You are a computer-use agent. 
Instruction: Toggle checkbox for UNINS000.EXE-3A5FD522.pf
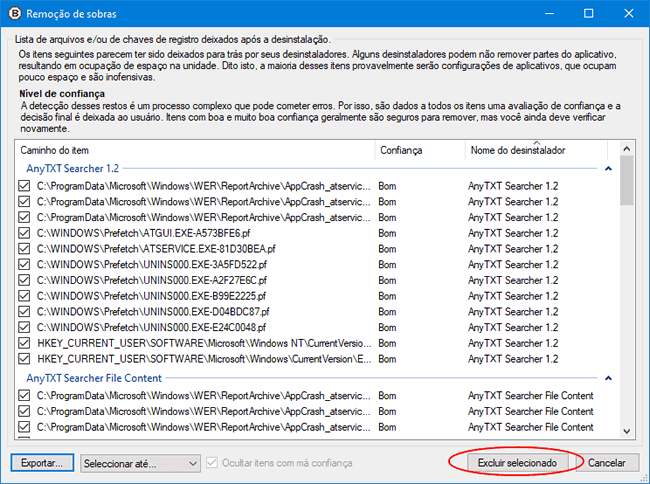tap(25, 264)
